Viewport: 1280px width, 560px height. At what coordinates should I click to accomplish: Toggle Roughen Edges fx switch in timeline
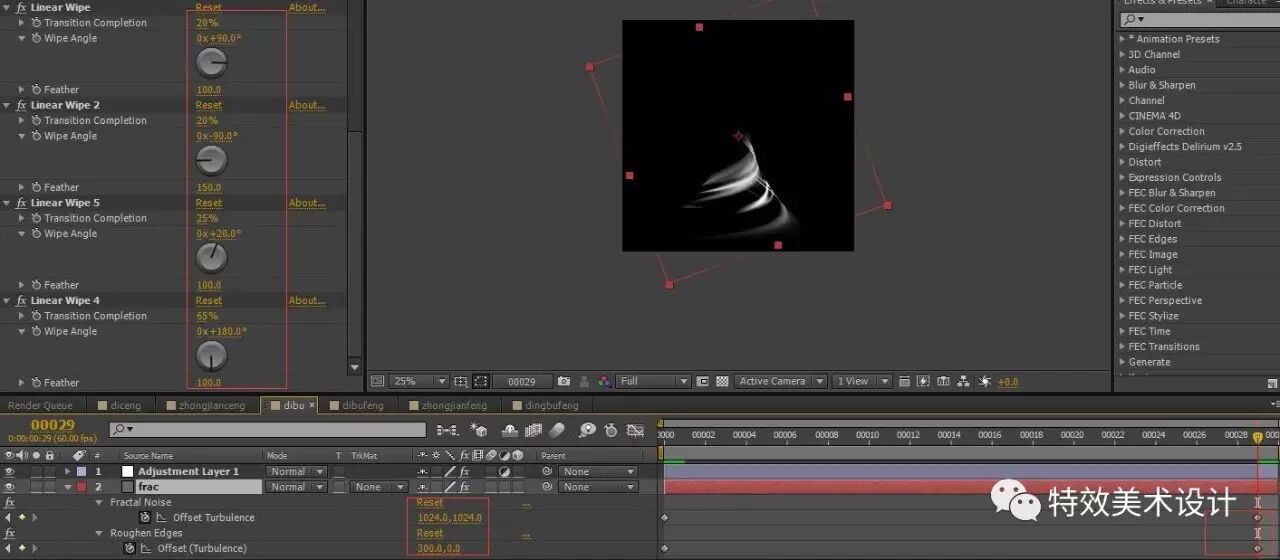click(10, 533)
